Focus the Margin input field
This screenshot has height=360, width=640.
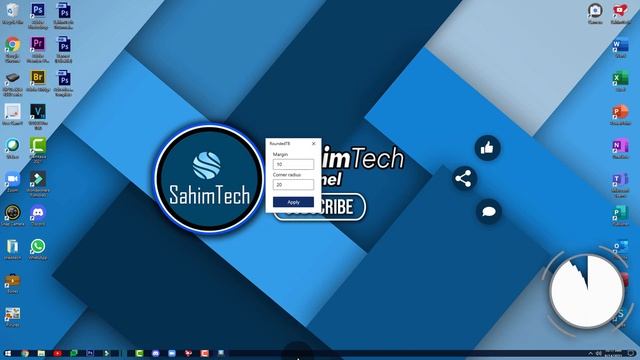[293, 164]
